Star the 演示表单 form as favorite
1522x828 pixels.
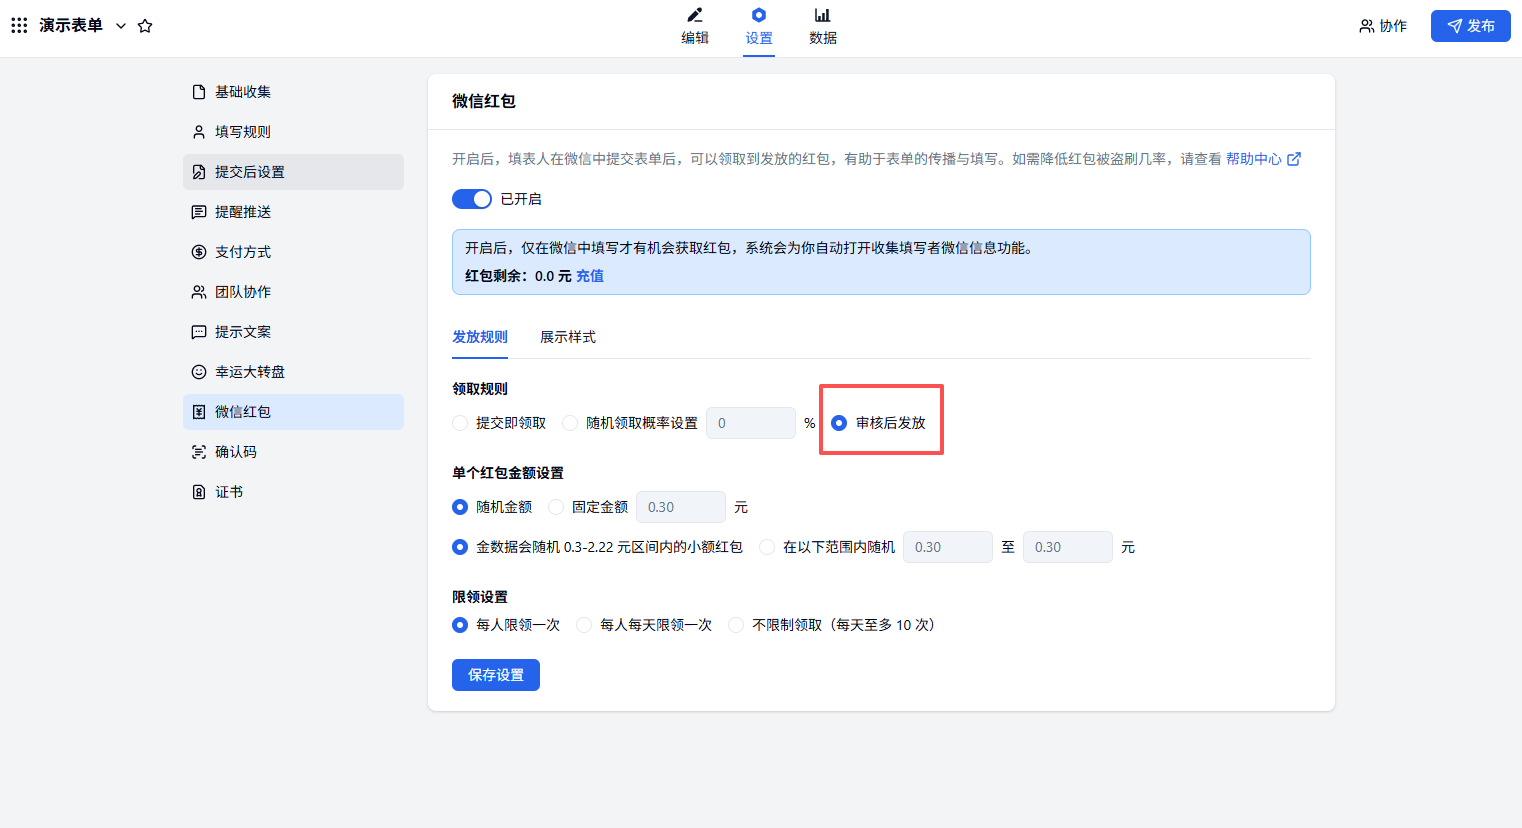[x=145, y=26]
